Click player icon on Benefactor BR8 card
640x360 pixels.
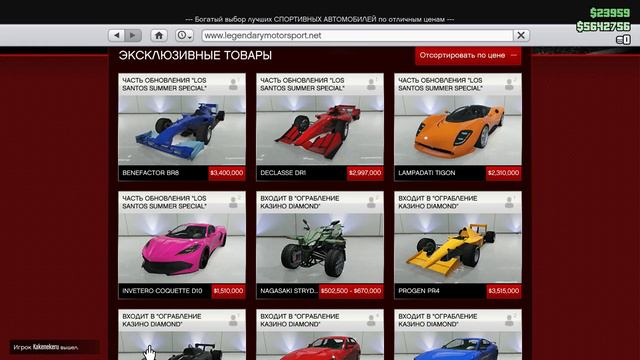tap(233, 84)
